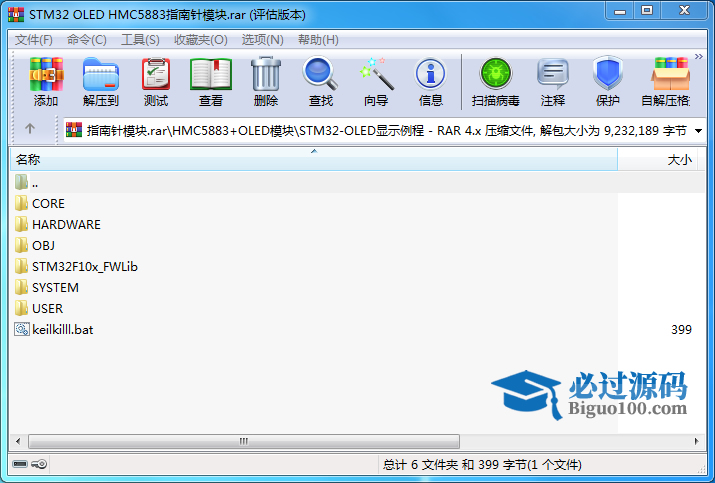Select the SYSTEM folder icon
715x483 pixels.
coord(21,287)
